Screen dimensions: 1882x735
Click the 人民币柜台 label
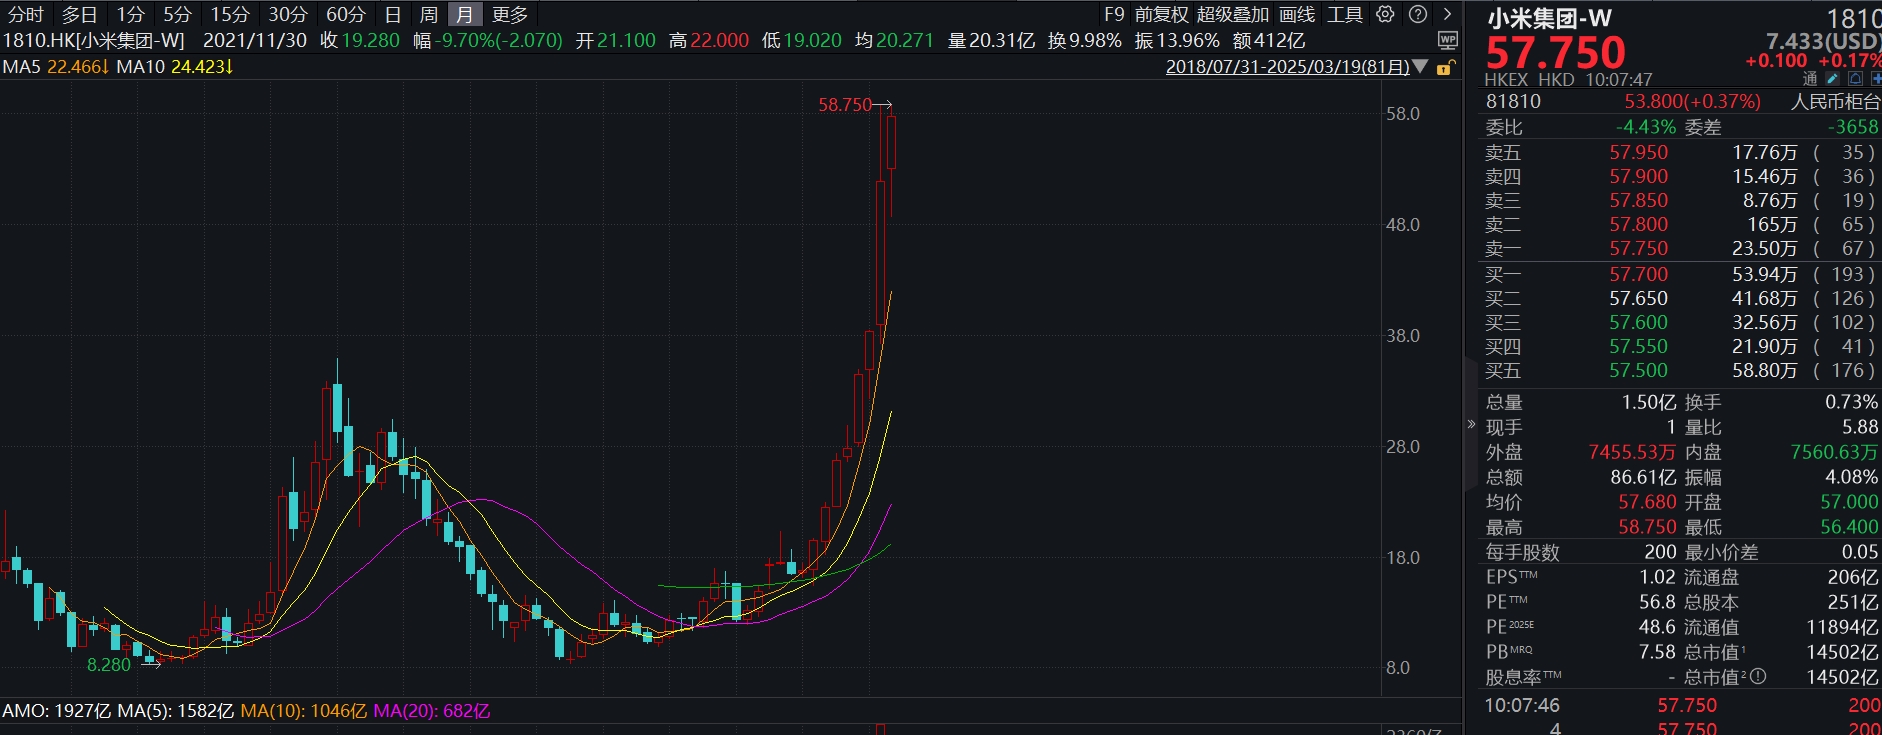(x=1836, y=101)
